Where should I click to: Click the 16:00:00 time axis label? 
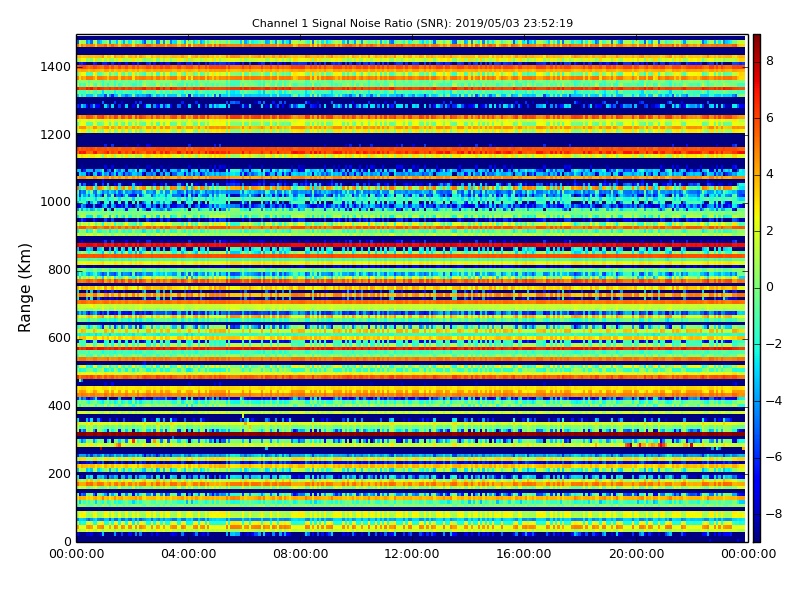pyautogui.click(x=524, y=554)
